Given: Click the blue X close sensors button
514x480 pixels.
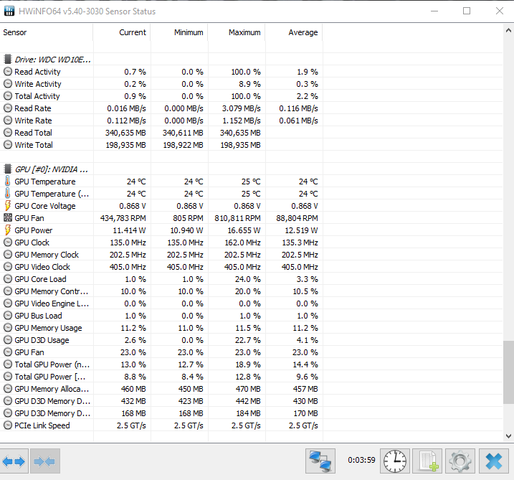Looking at the screenshot, I should (494, 461).
